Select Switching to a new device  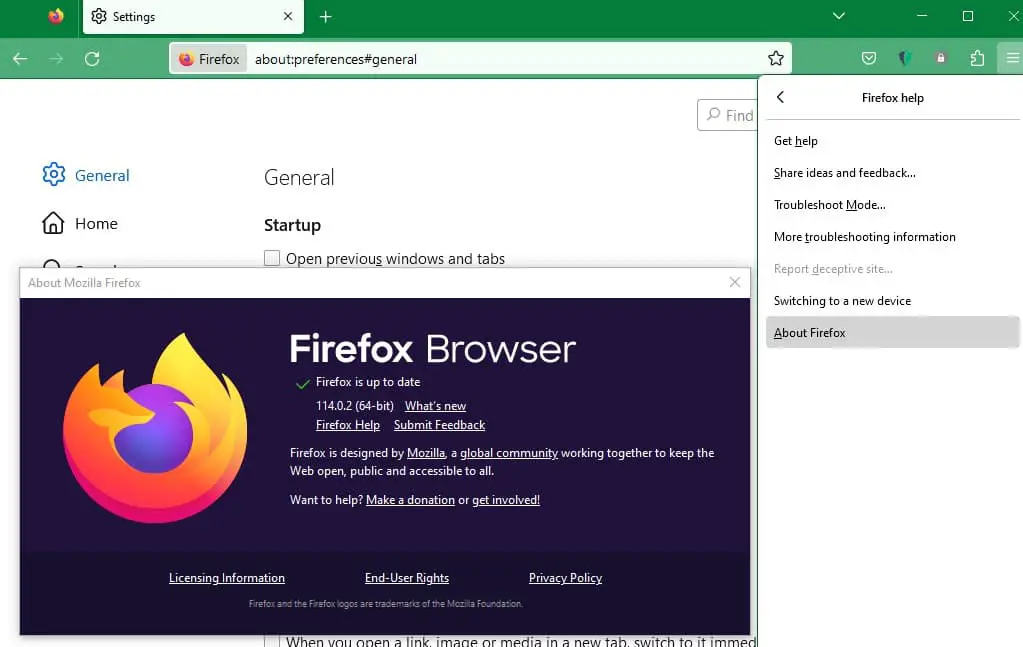point(892,301)
